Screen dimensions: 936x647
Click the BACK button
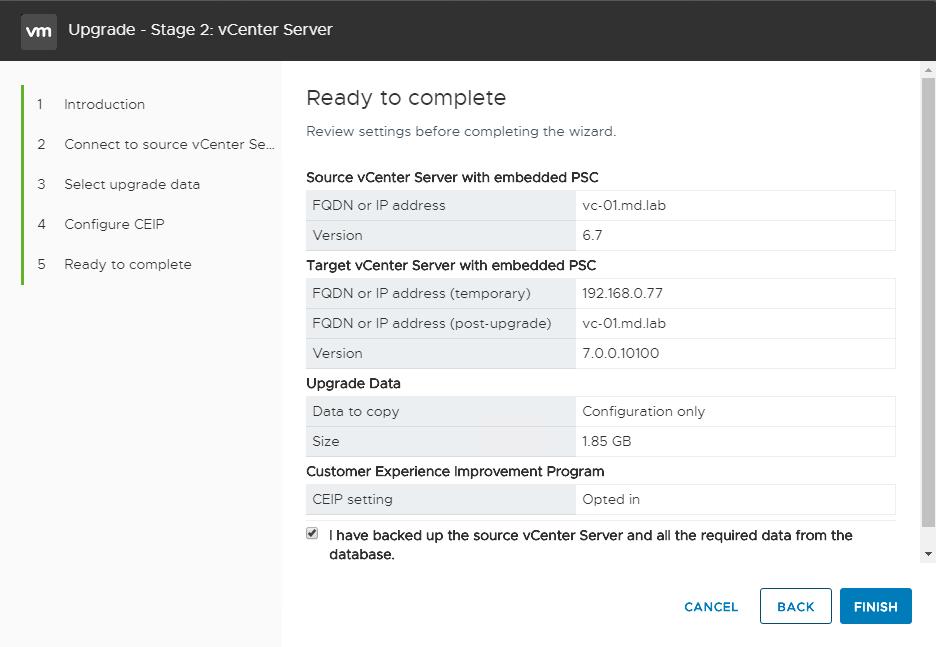point(795,606)
